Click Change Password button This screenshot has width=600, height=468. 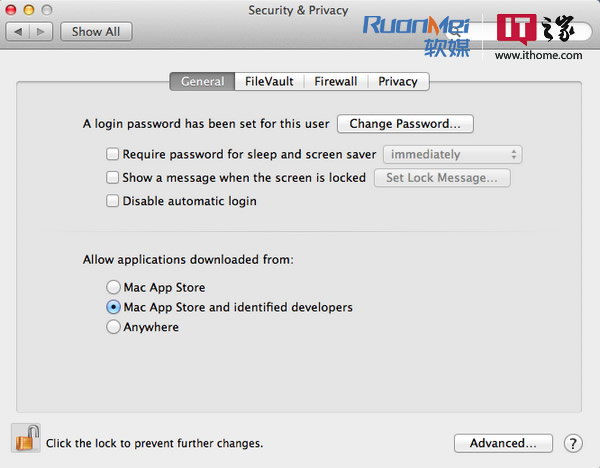coord(405,124)
